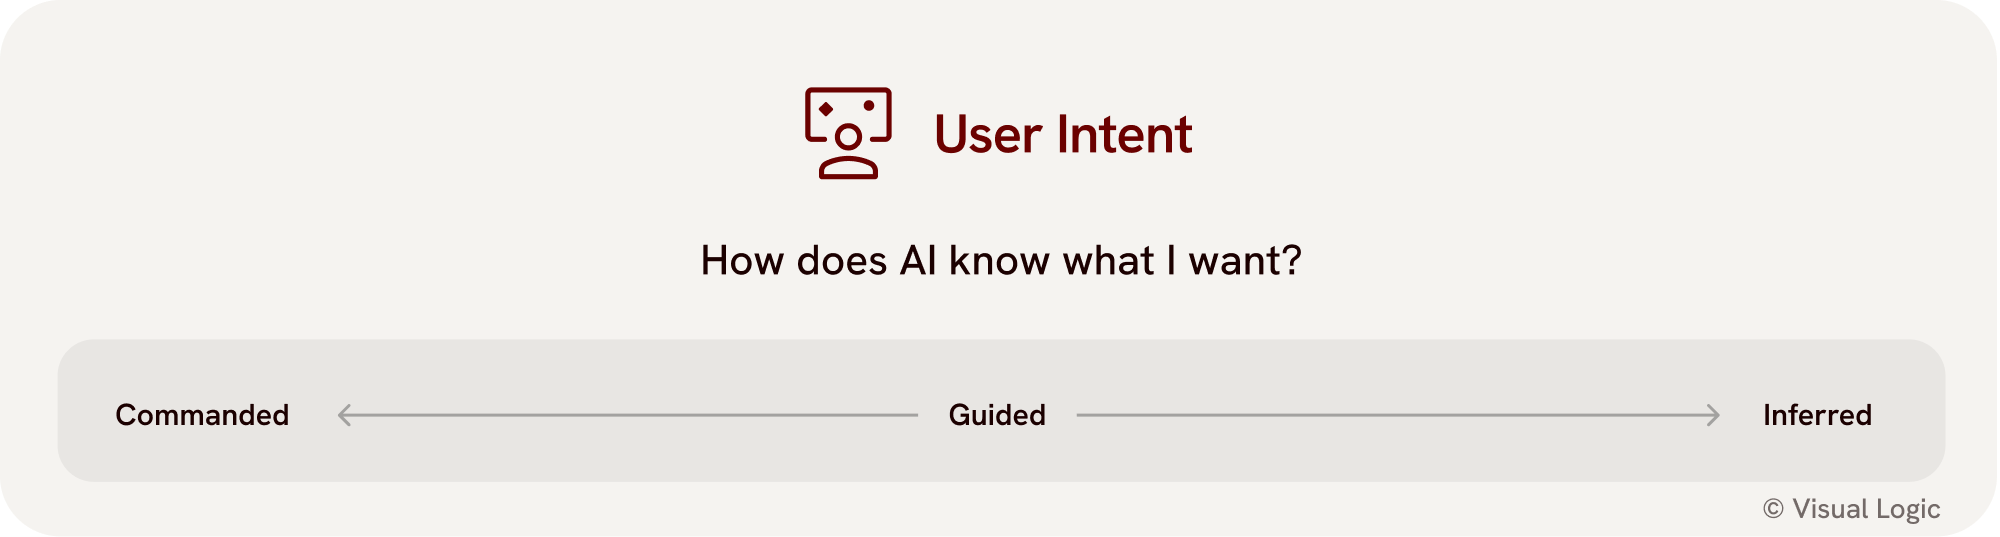2000x537 pixels.
Task: Click the word "User" in the heading
Action: (988, 135)
